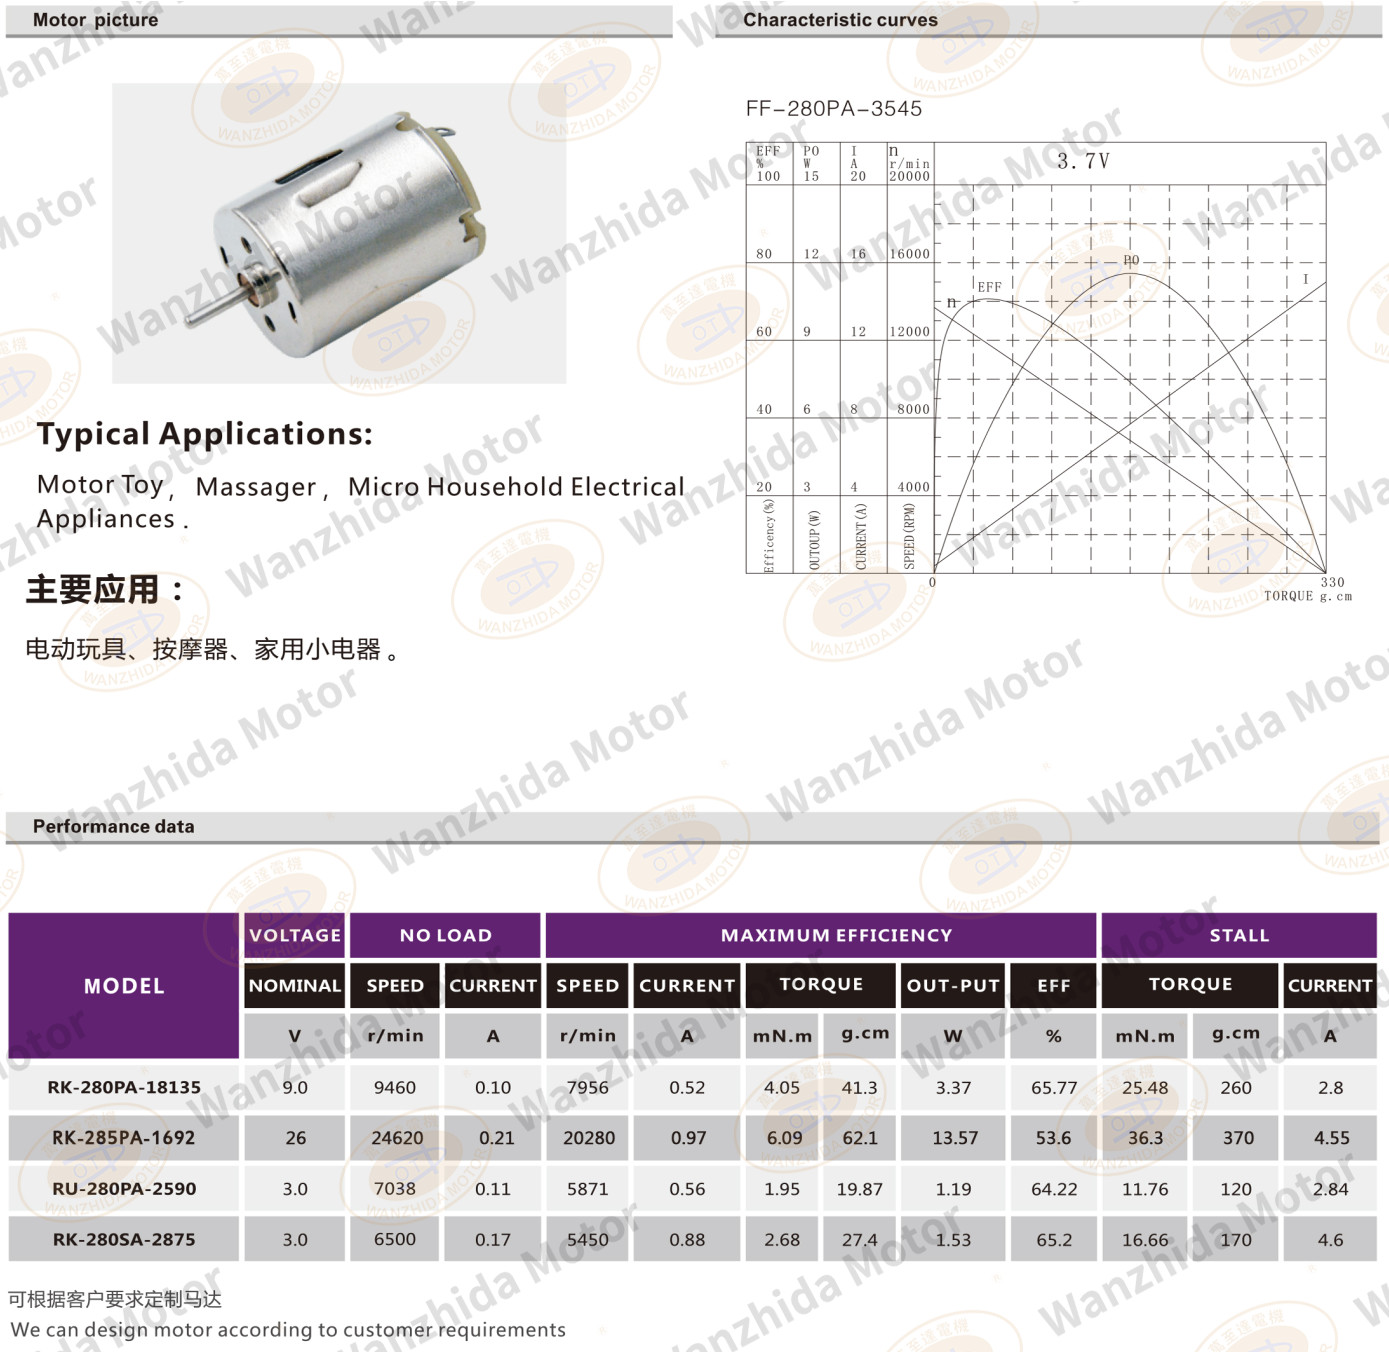Viewport: 1389px width, 1352px height.
Task: Click the 24620 no-load speed value
Action: coord(397,1138)
